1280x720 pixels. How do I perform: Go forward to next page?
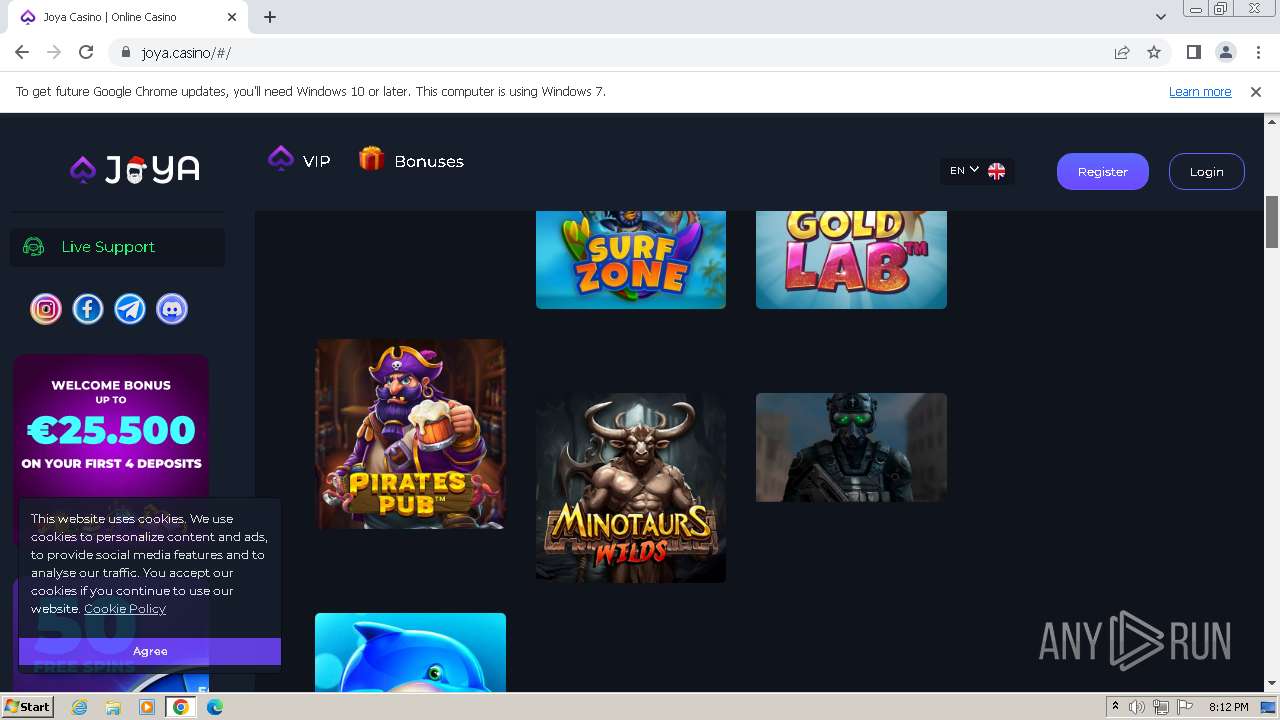[x=54, y=52]
